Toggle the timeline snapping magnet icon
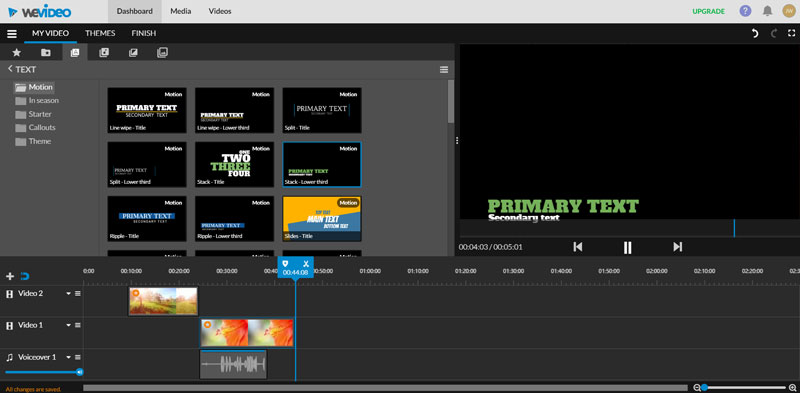Screen dimensions: 800x393 point(25,276)
